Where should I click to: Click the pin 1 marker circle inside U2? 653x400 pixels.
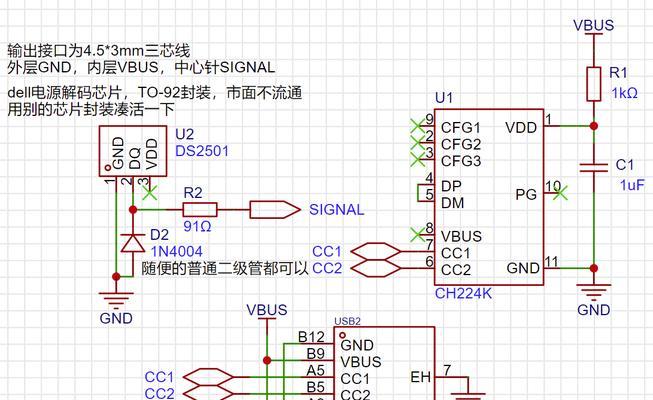click(x=107, y=168)
